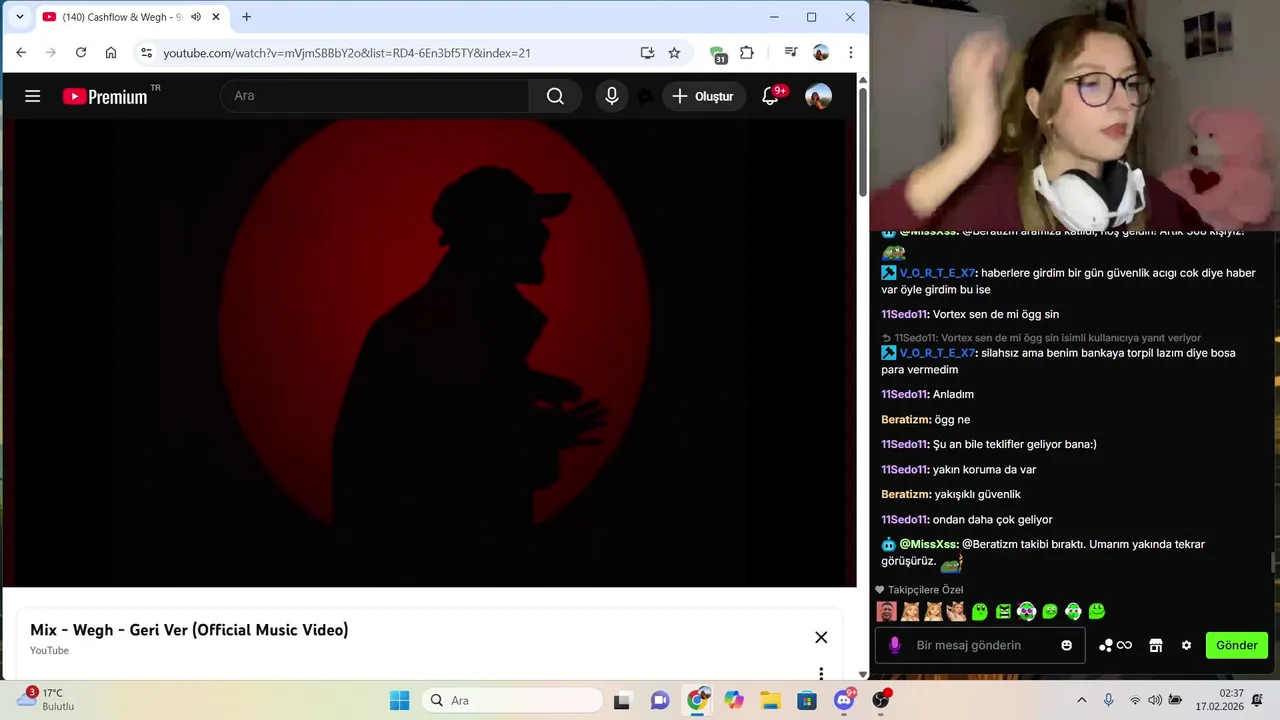
Task: Start voice search with microphone icon
Action: coord(612,96)
